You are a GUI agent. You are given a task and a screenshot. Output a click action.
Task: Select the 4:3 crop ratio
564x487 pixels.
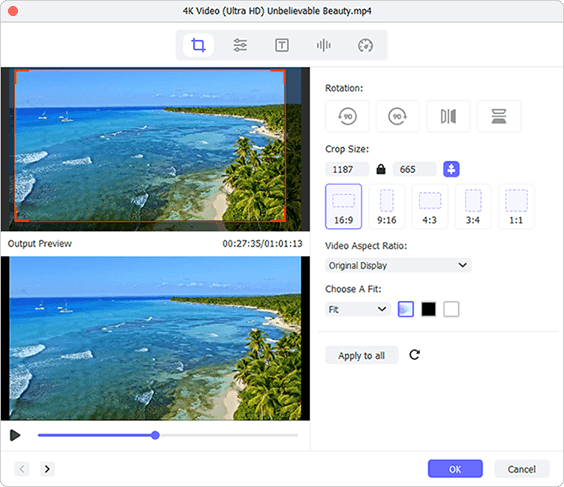click(x=430, y=206)
